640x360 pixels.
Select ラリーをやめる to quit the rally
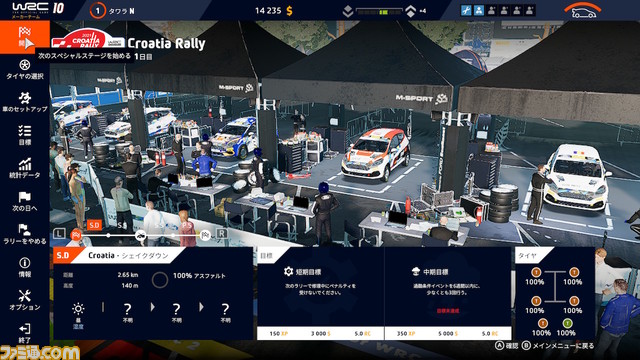click(x=24, y=234)
